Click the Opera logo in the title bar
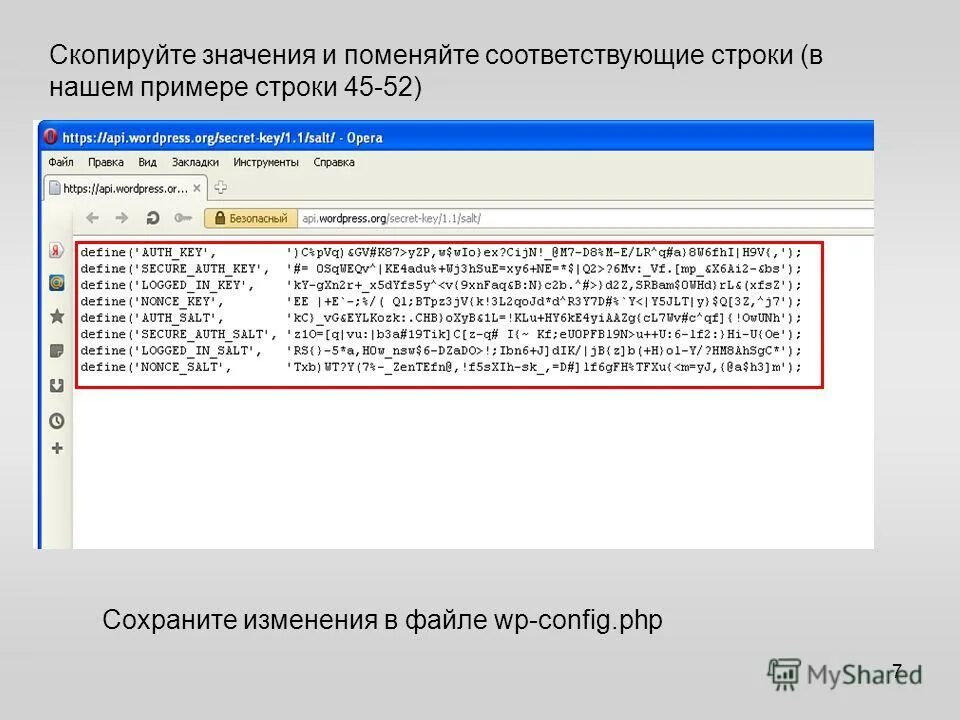 tap(49, 137)
